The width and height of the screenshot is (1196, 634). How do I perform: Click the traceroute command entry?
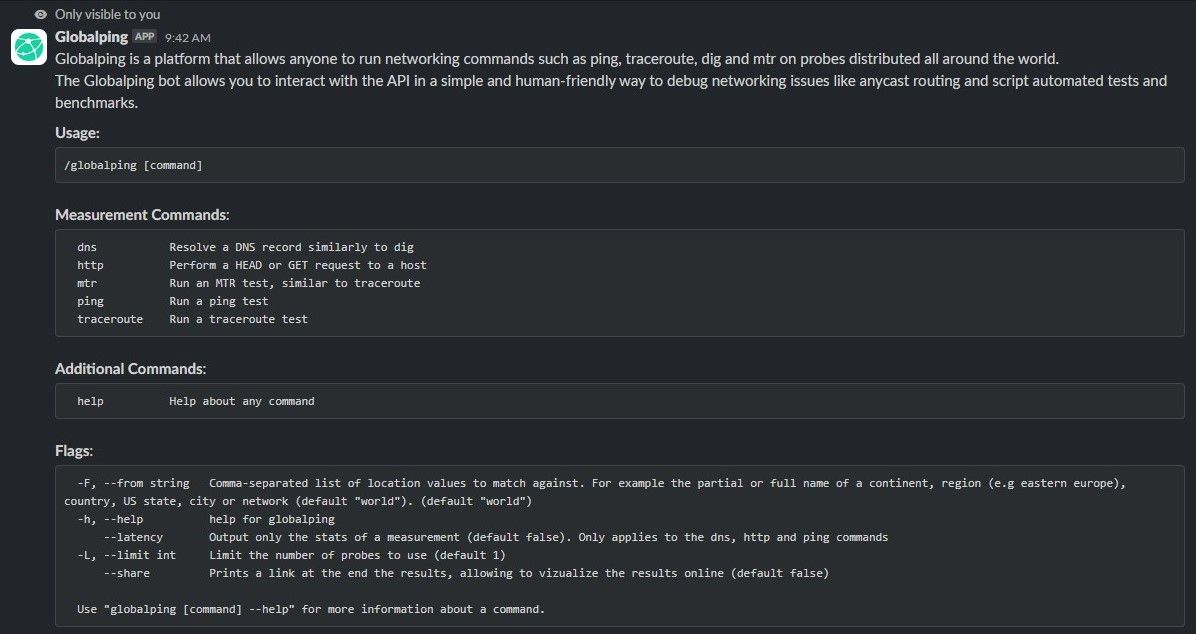(110, 319)
